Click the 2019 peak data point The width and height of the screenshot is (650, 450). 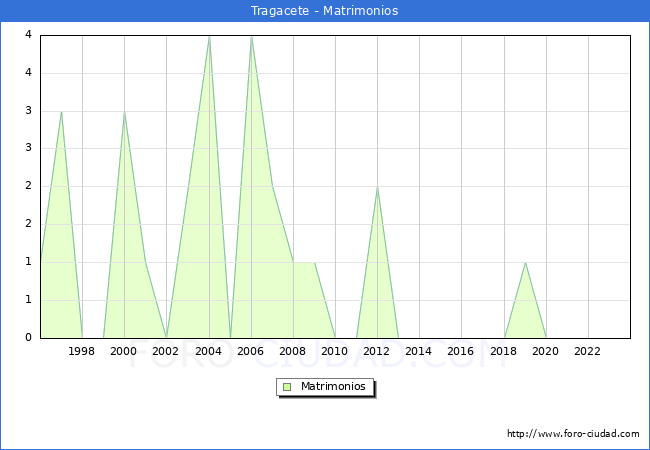(x=525, y=263)
